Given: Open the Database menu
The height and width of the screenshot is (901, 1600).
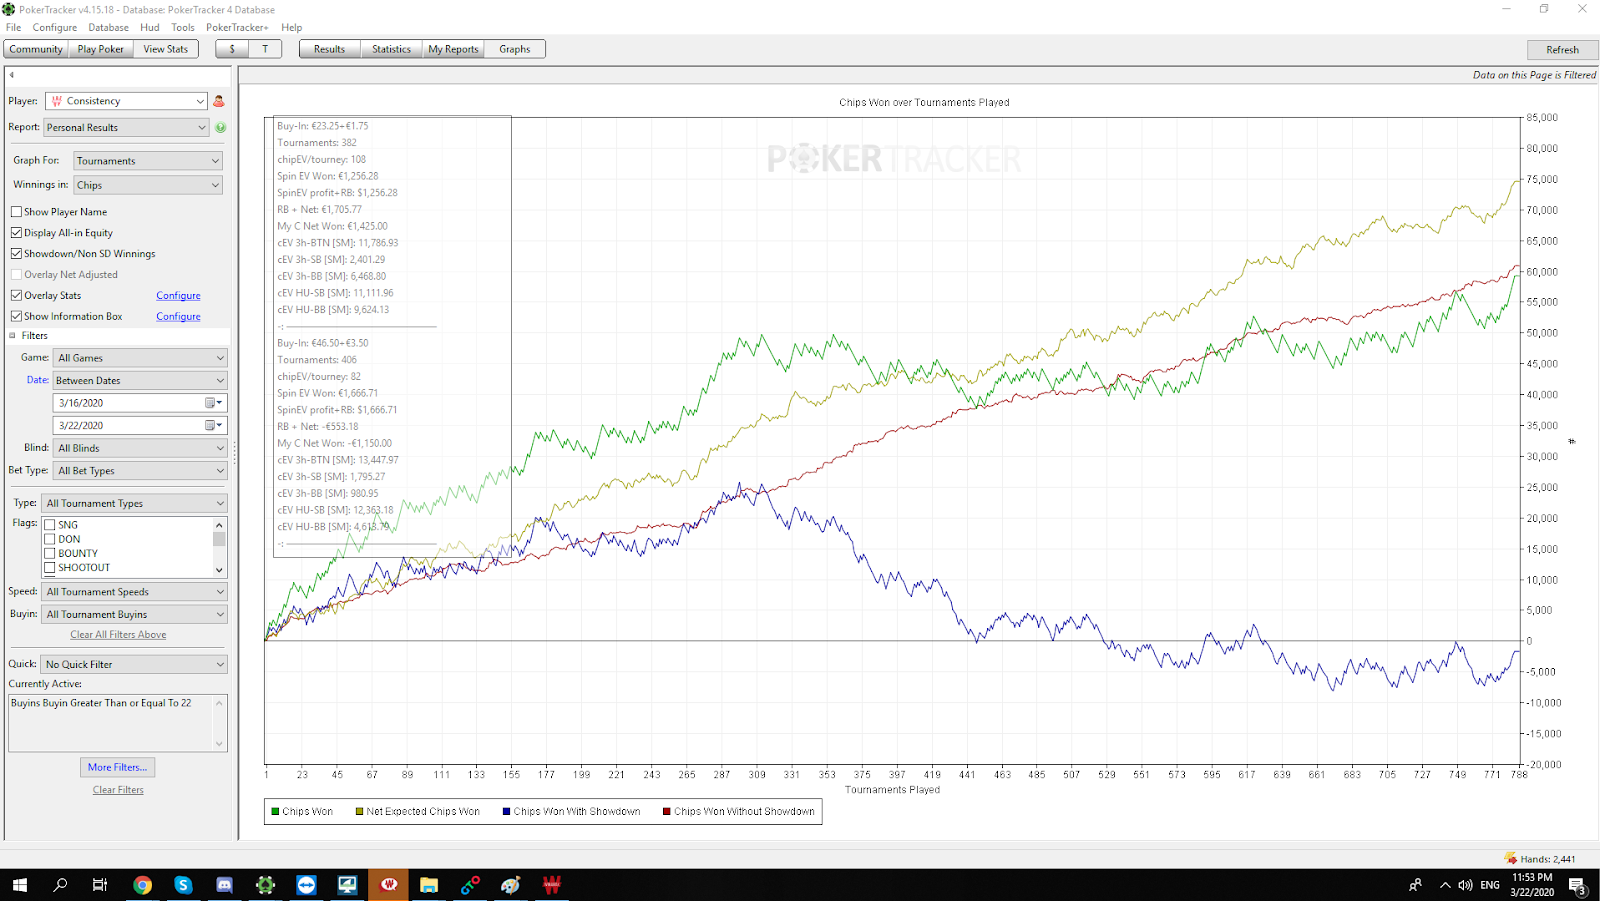Looking at the screenshot, I should (x=108, y=28).
